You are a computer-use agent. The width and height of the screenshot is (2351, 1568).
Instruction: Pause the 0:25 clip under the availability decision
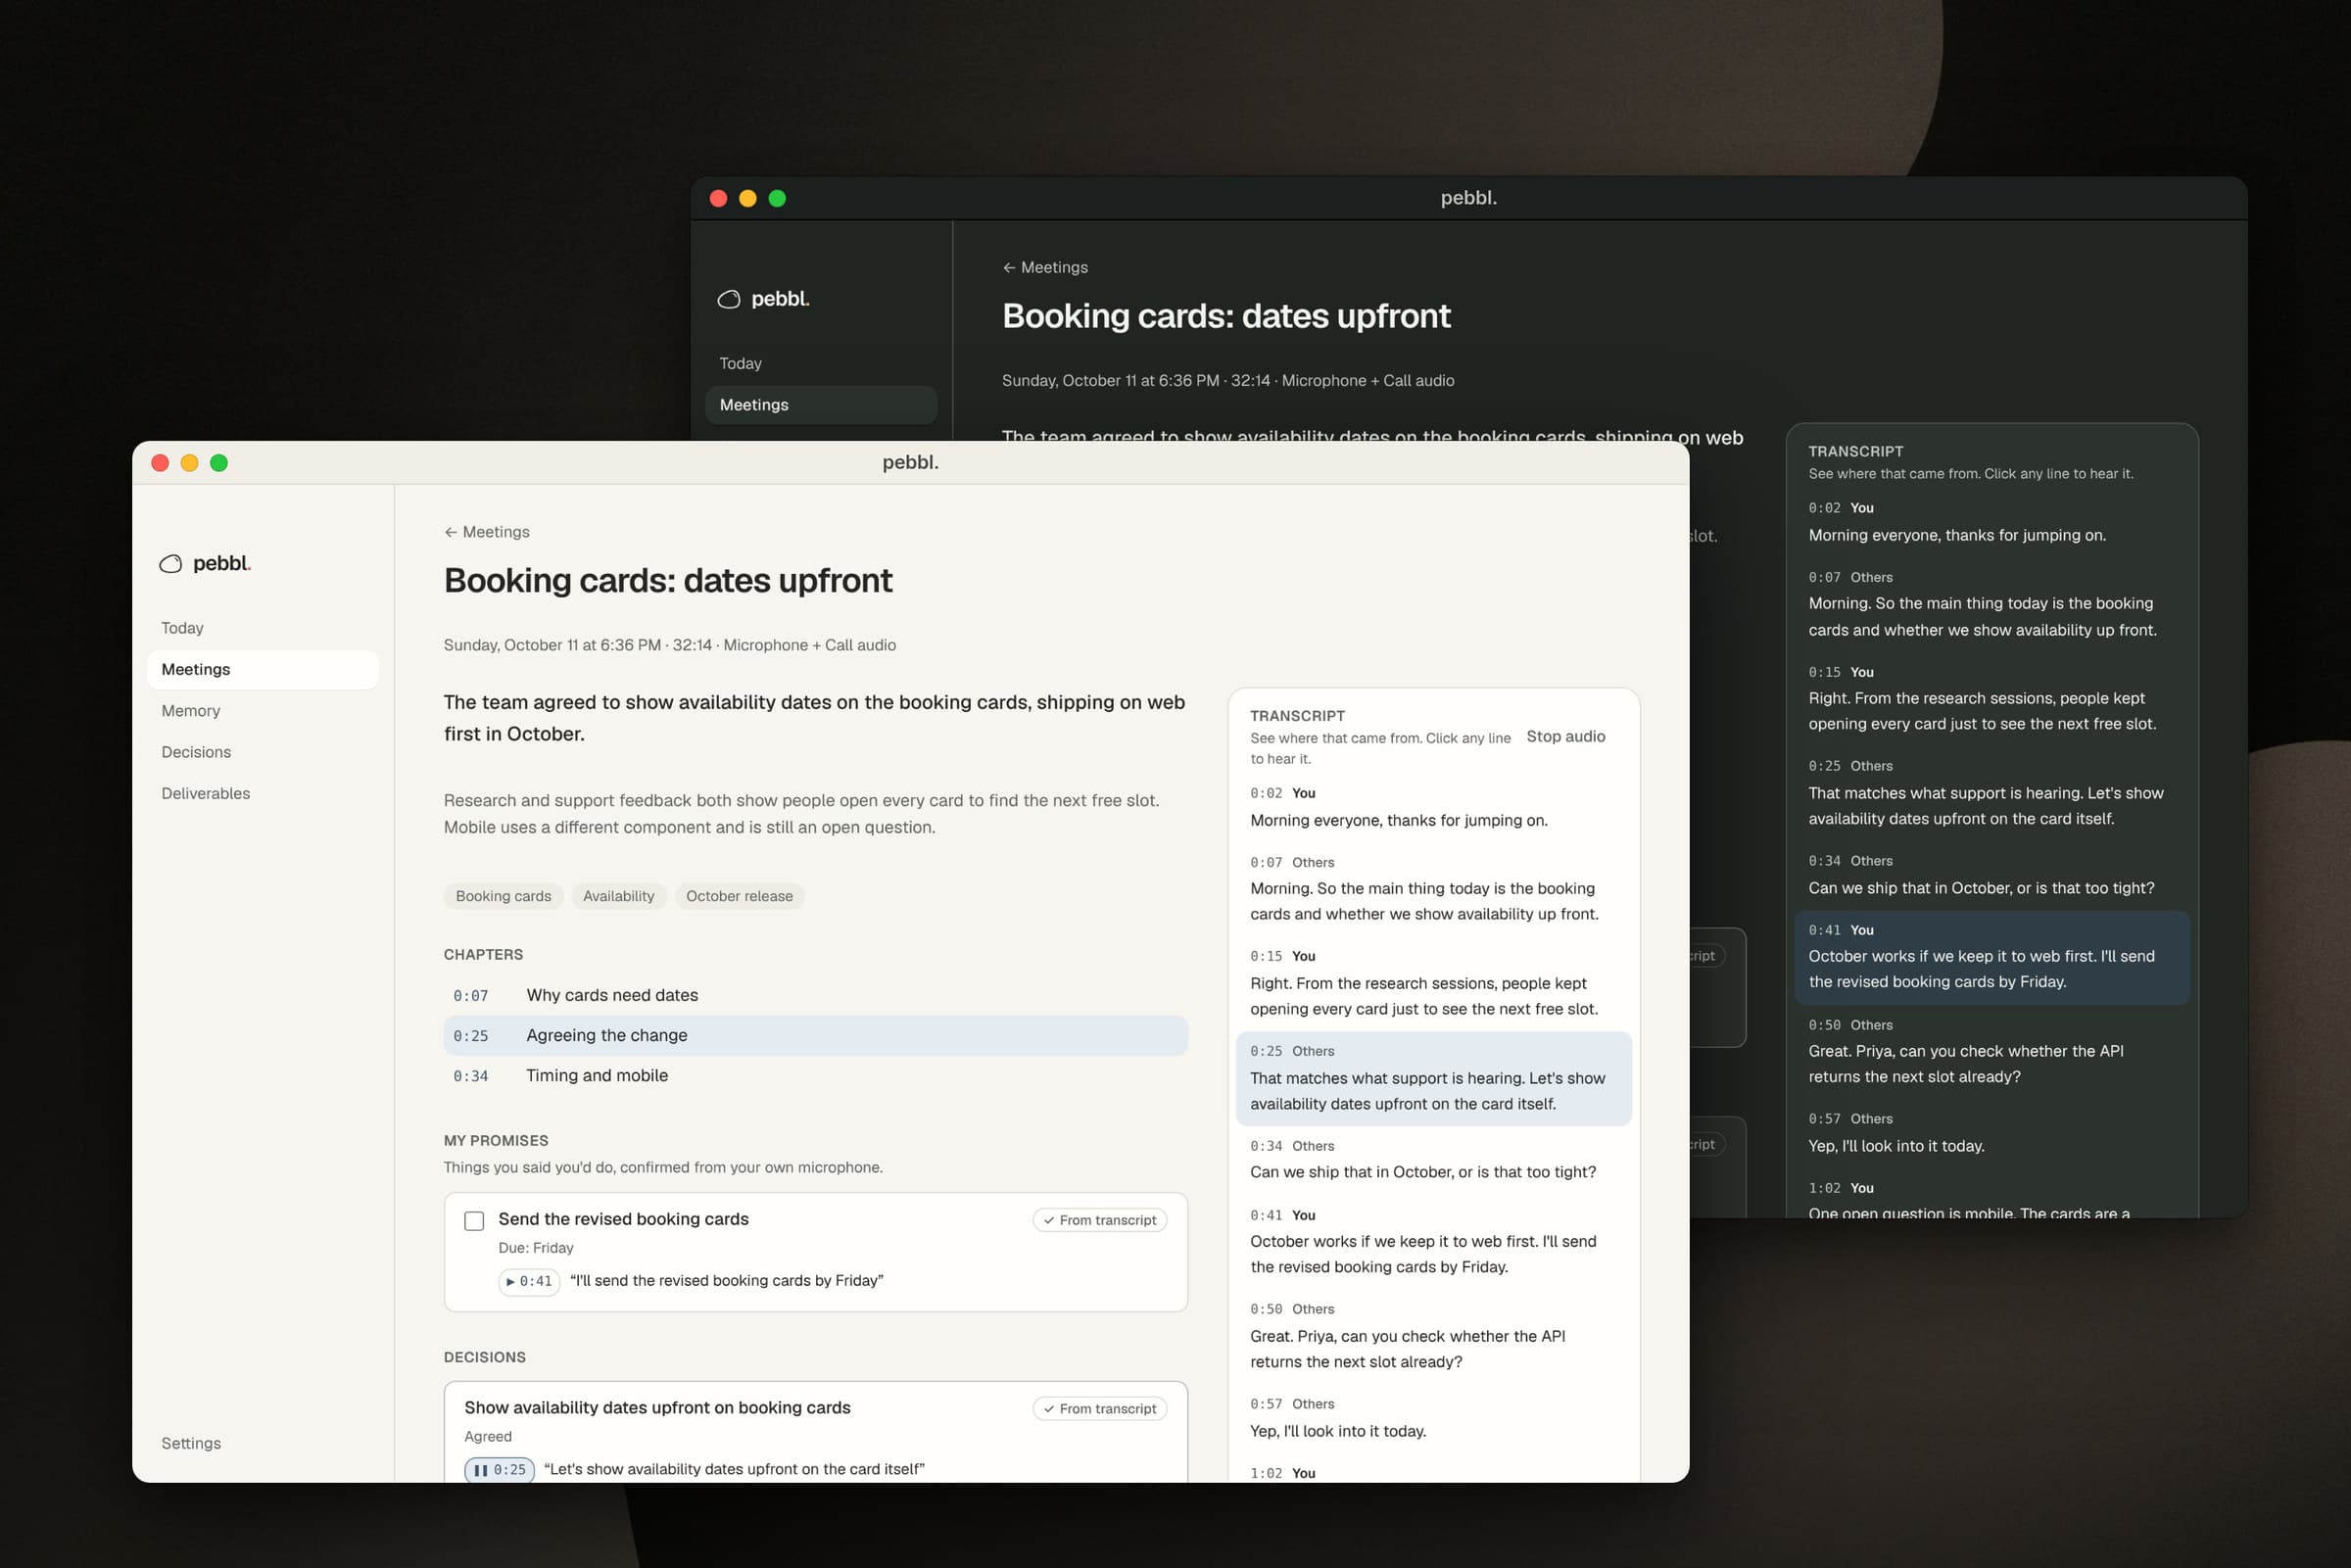pos(499,1469)
